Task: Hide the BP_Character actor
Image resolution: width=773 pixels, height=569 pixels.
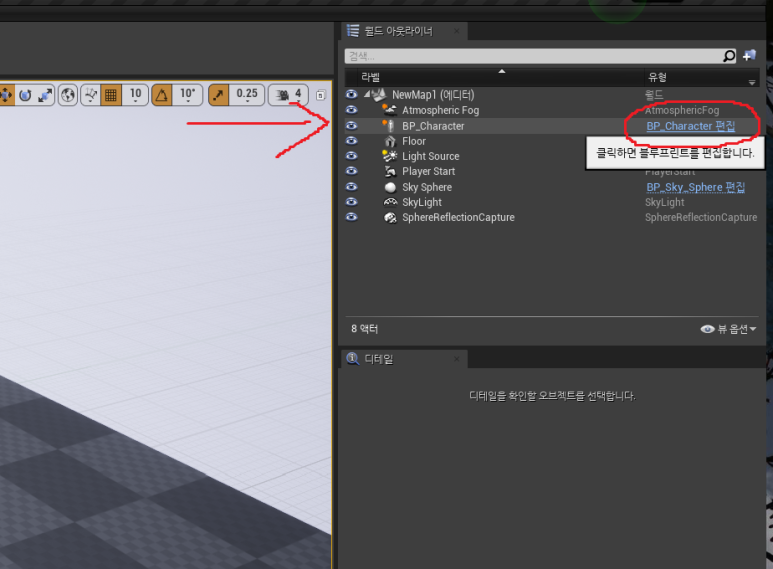Action: pos(351,125)
